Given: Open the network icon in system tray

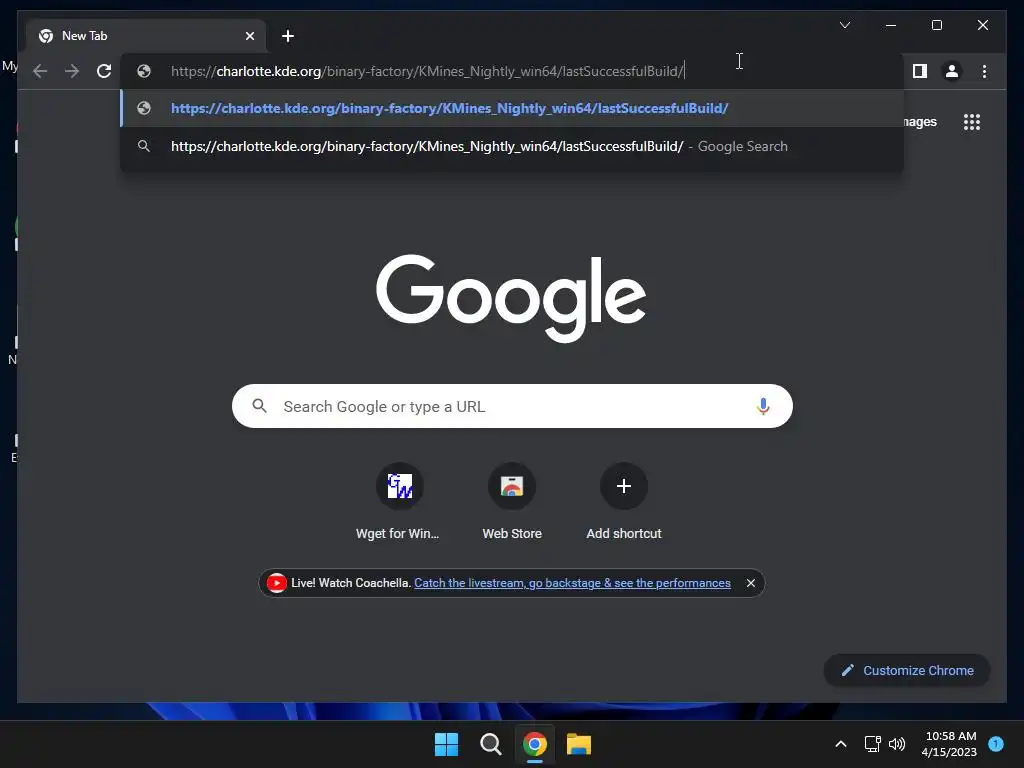Looking at the screenshot, I should click(872, 744).
